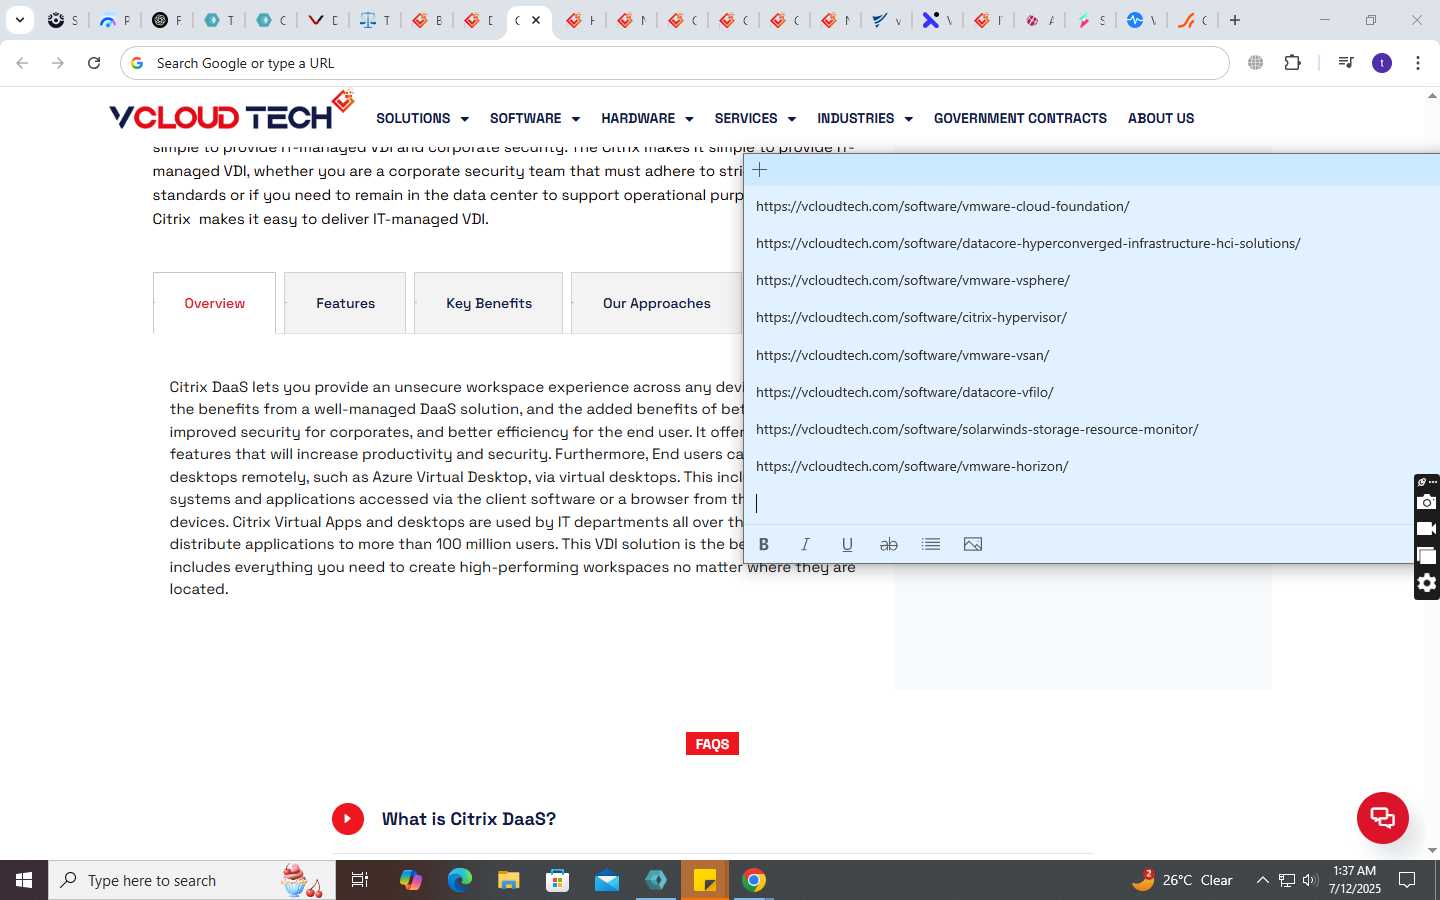Screen dimensions: 1440x900
Task: Go forward to the next page
Action: click(58, 63)
